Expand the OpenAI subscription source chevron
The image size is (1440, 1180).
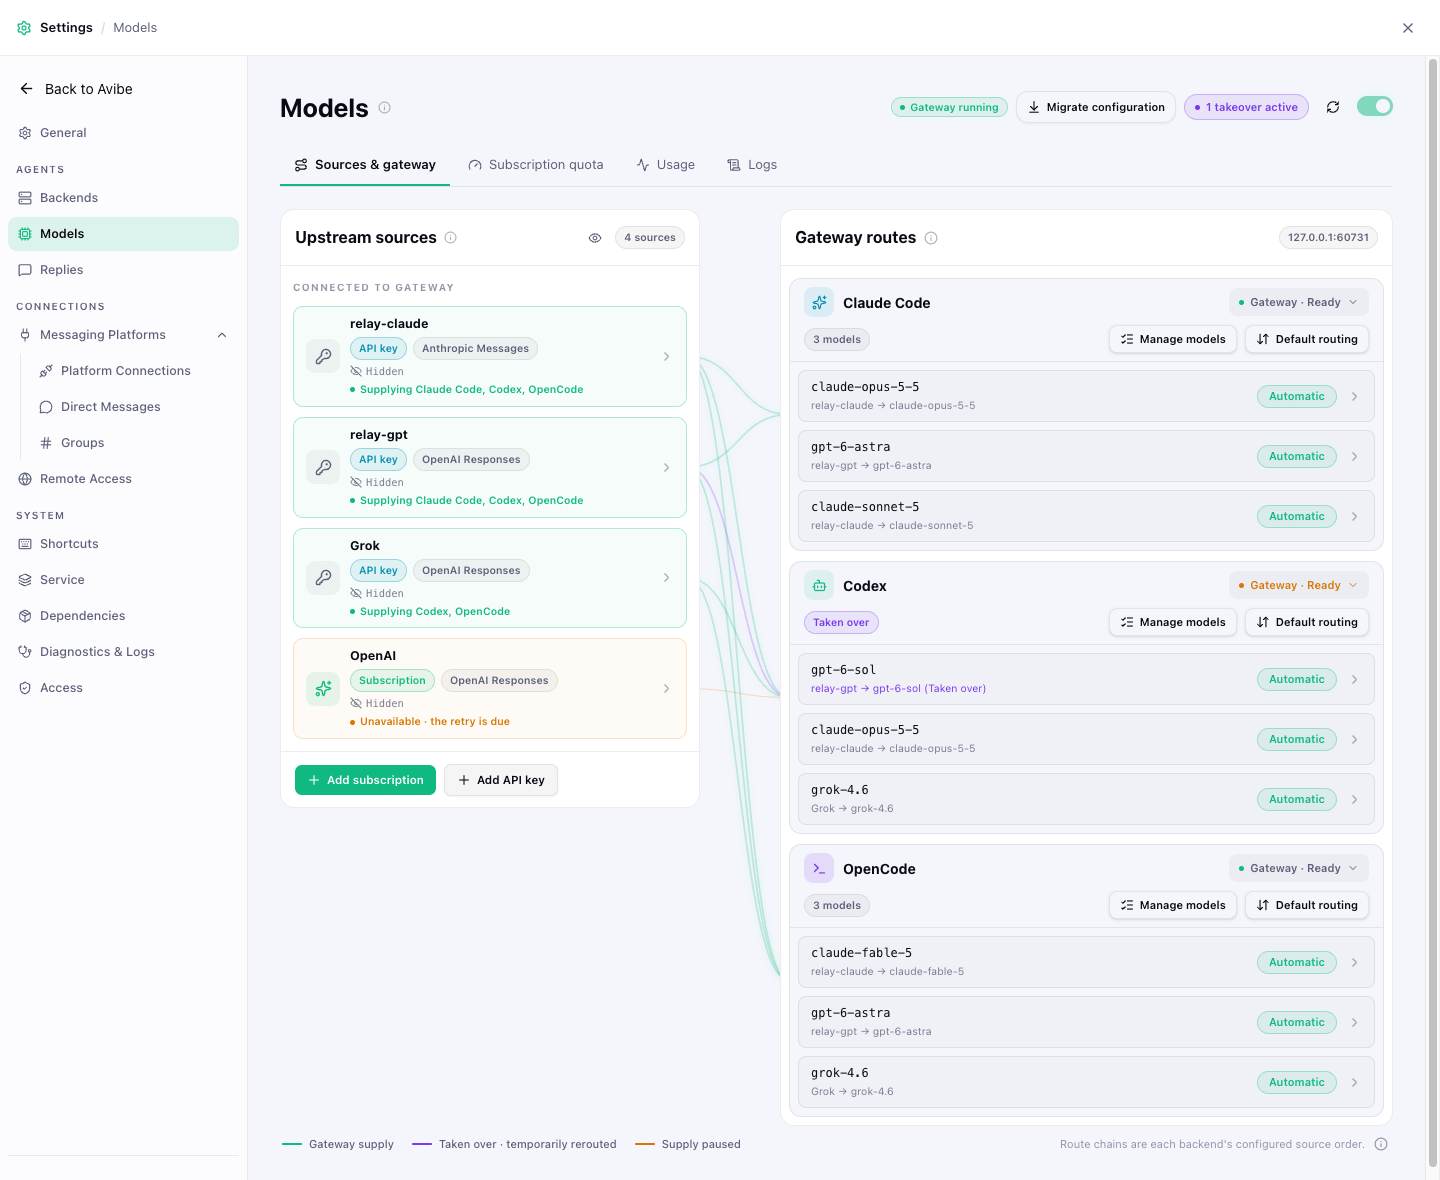[x=666, y=689]
